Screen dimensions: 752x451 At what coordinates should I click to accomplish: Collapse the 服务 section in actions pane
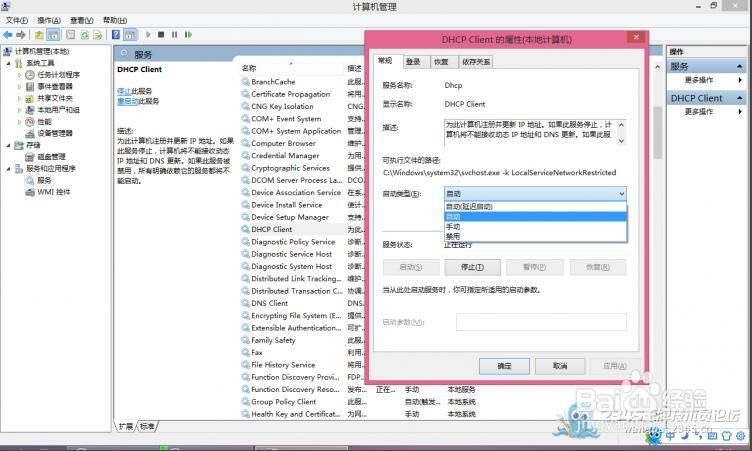[x=740, y=66]
